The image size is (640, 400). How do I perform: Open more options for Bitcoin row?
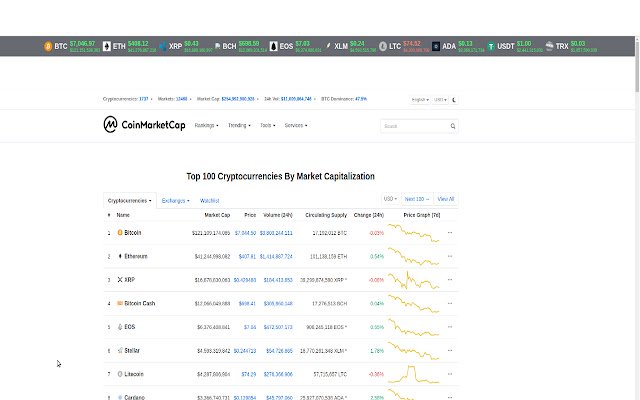[x=450, y=233]
